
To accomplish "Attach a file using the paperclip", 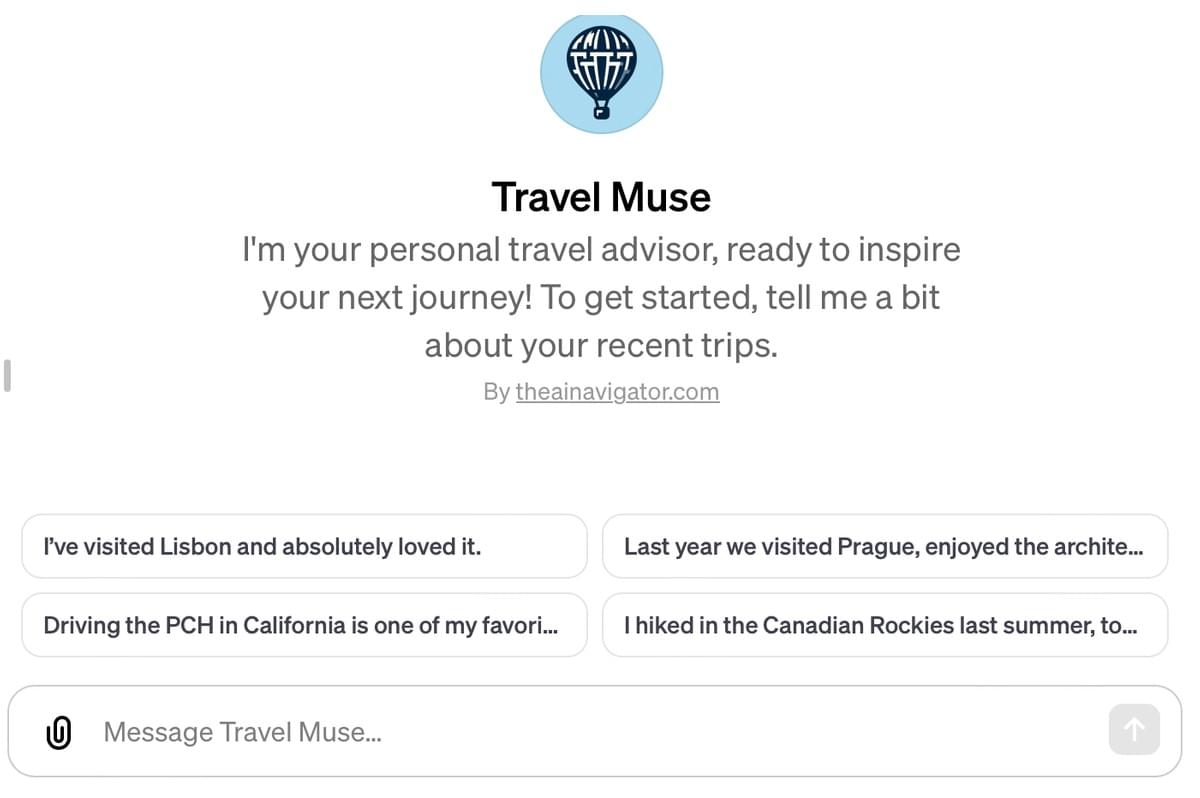I will pyautogui.click(x=59, y=732).
